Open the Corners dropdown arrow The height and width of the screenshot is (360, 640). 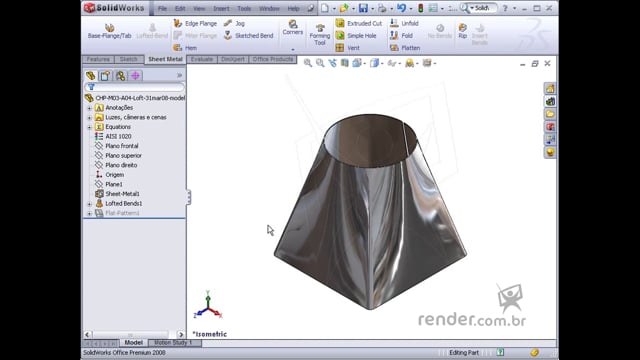[293, 49]
